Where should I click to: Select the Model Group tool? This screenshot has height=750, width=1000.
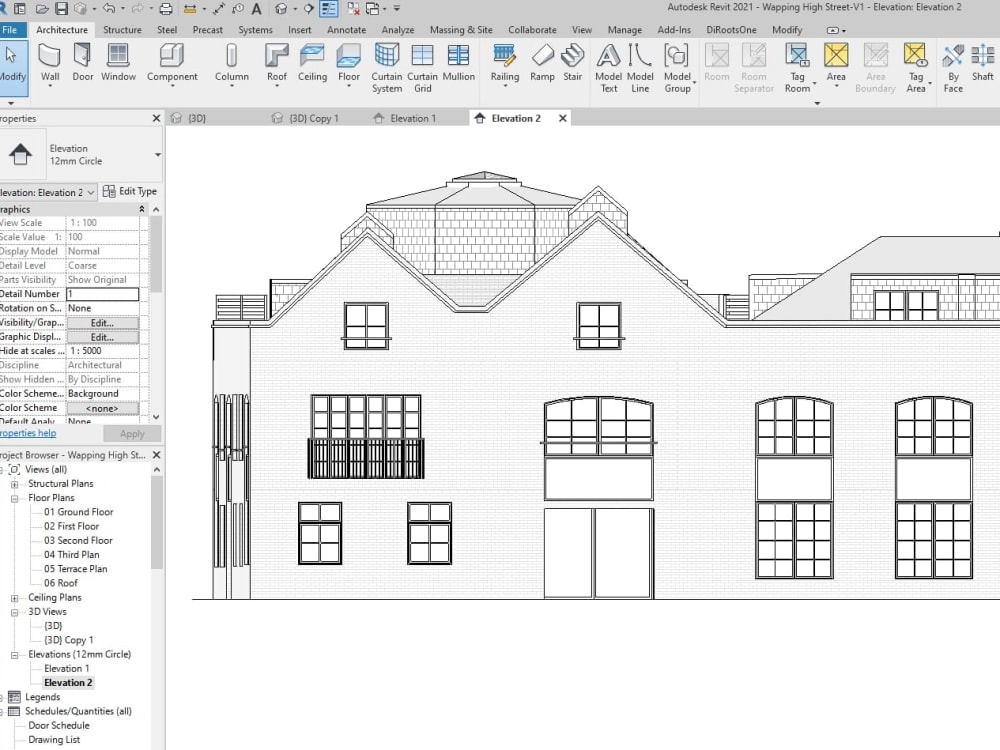677,68
